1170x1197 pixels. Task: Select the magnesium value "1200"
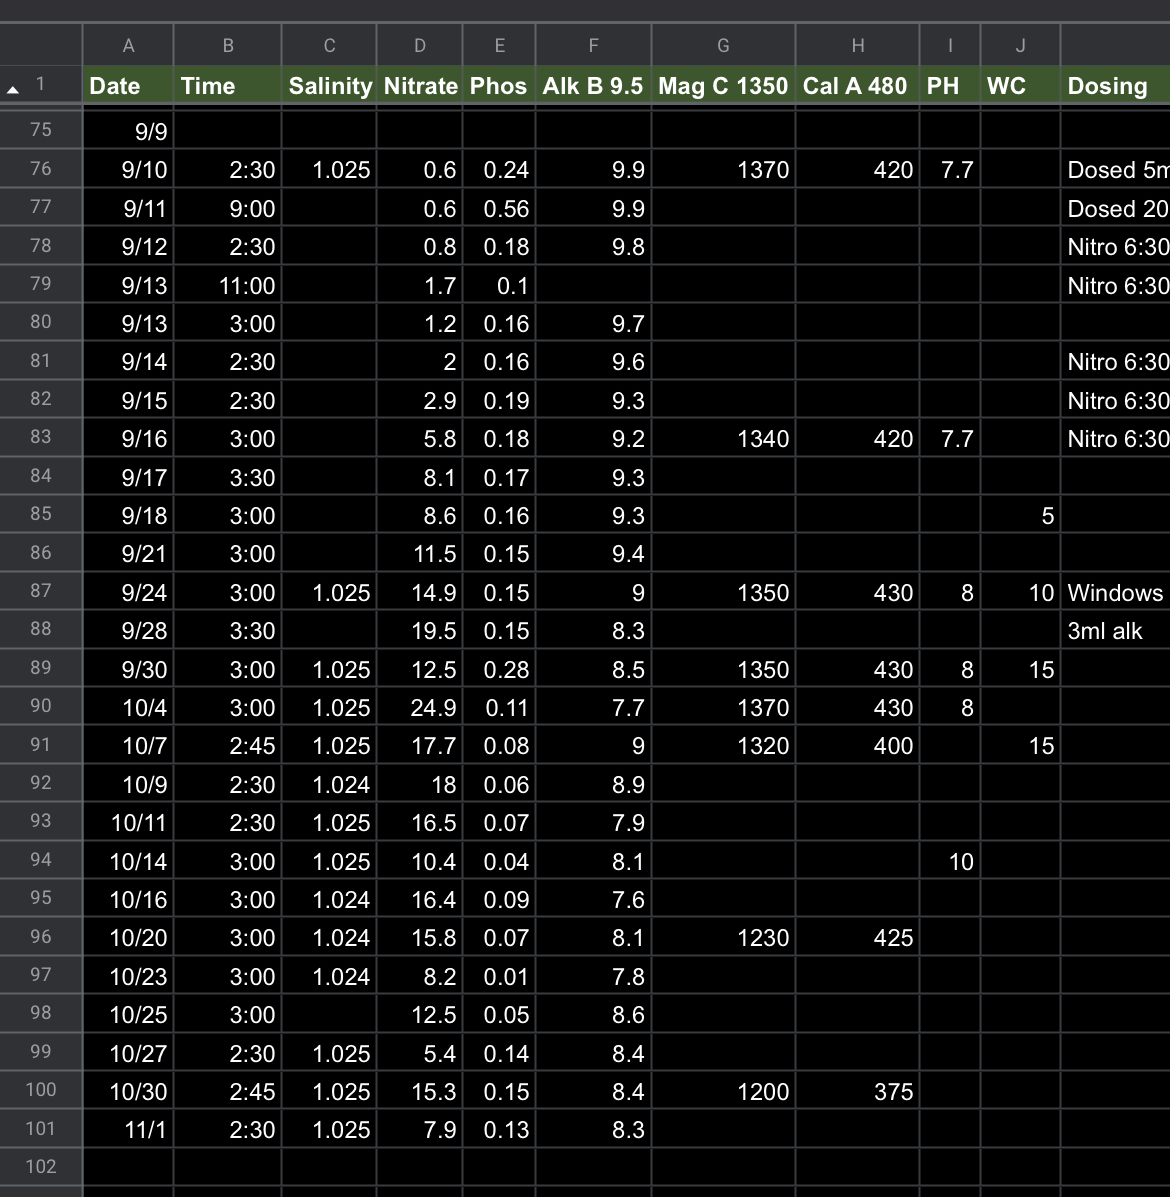click(x=724, y=1092)
